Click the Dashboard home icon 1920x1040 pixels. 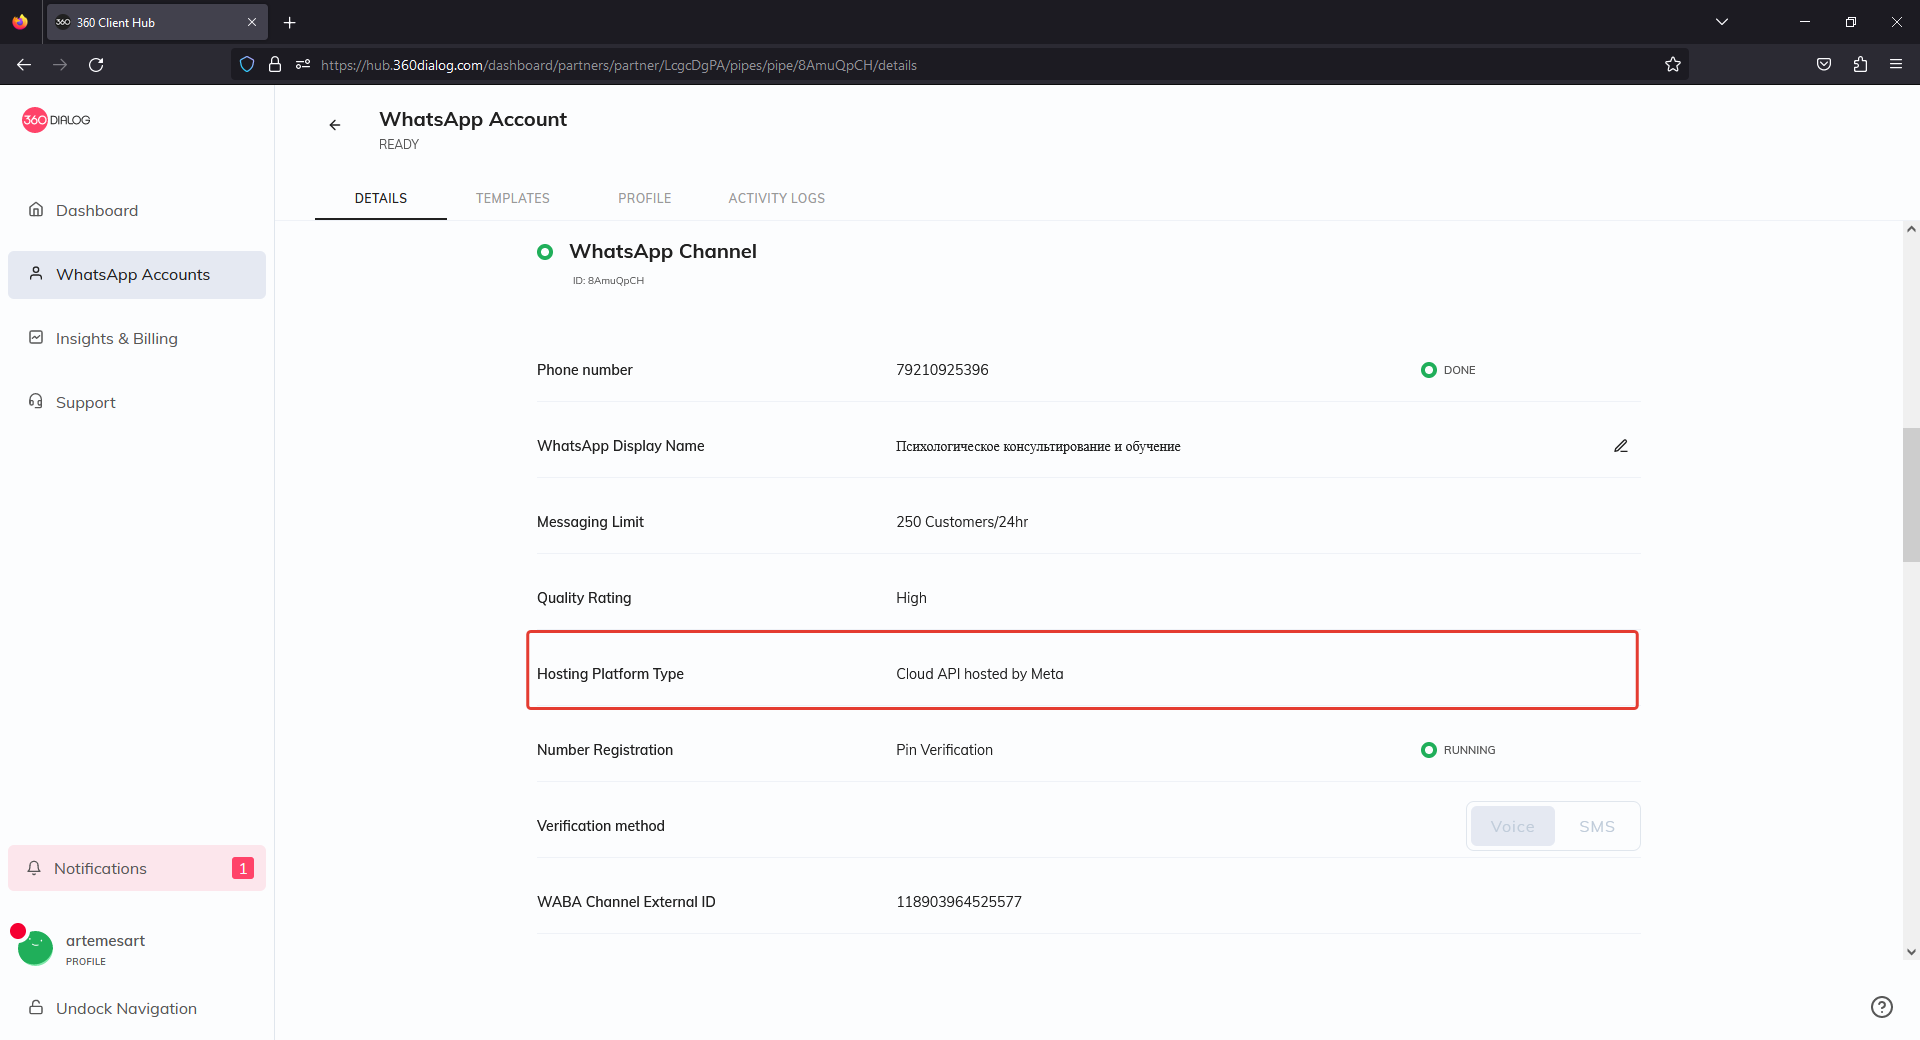36,209
